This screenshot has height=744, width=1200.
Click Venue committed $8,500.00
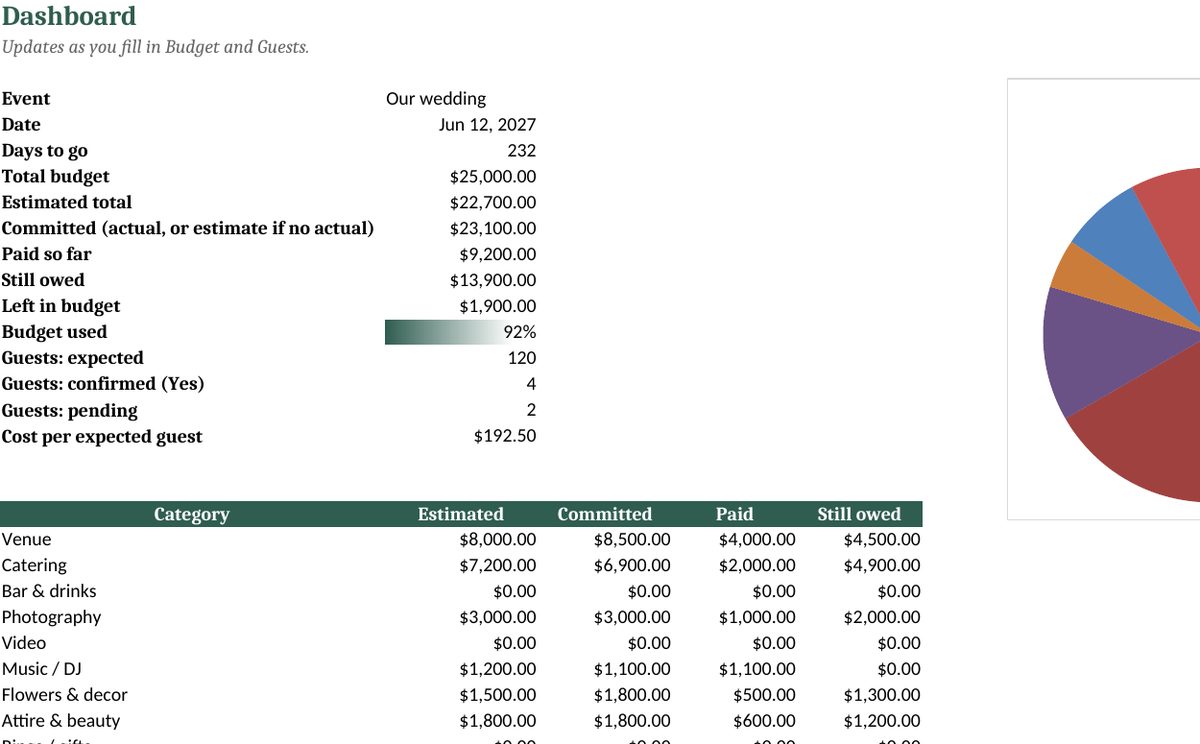[632, 540]
